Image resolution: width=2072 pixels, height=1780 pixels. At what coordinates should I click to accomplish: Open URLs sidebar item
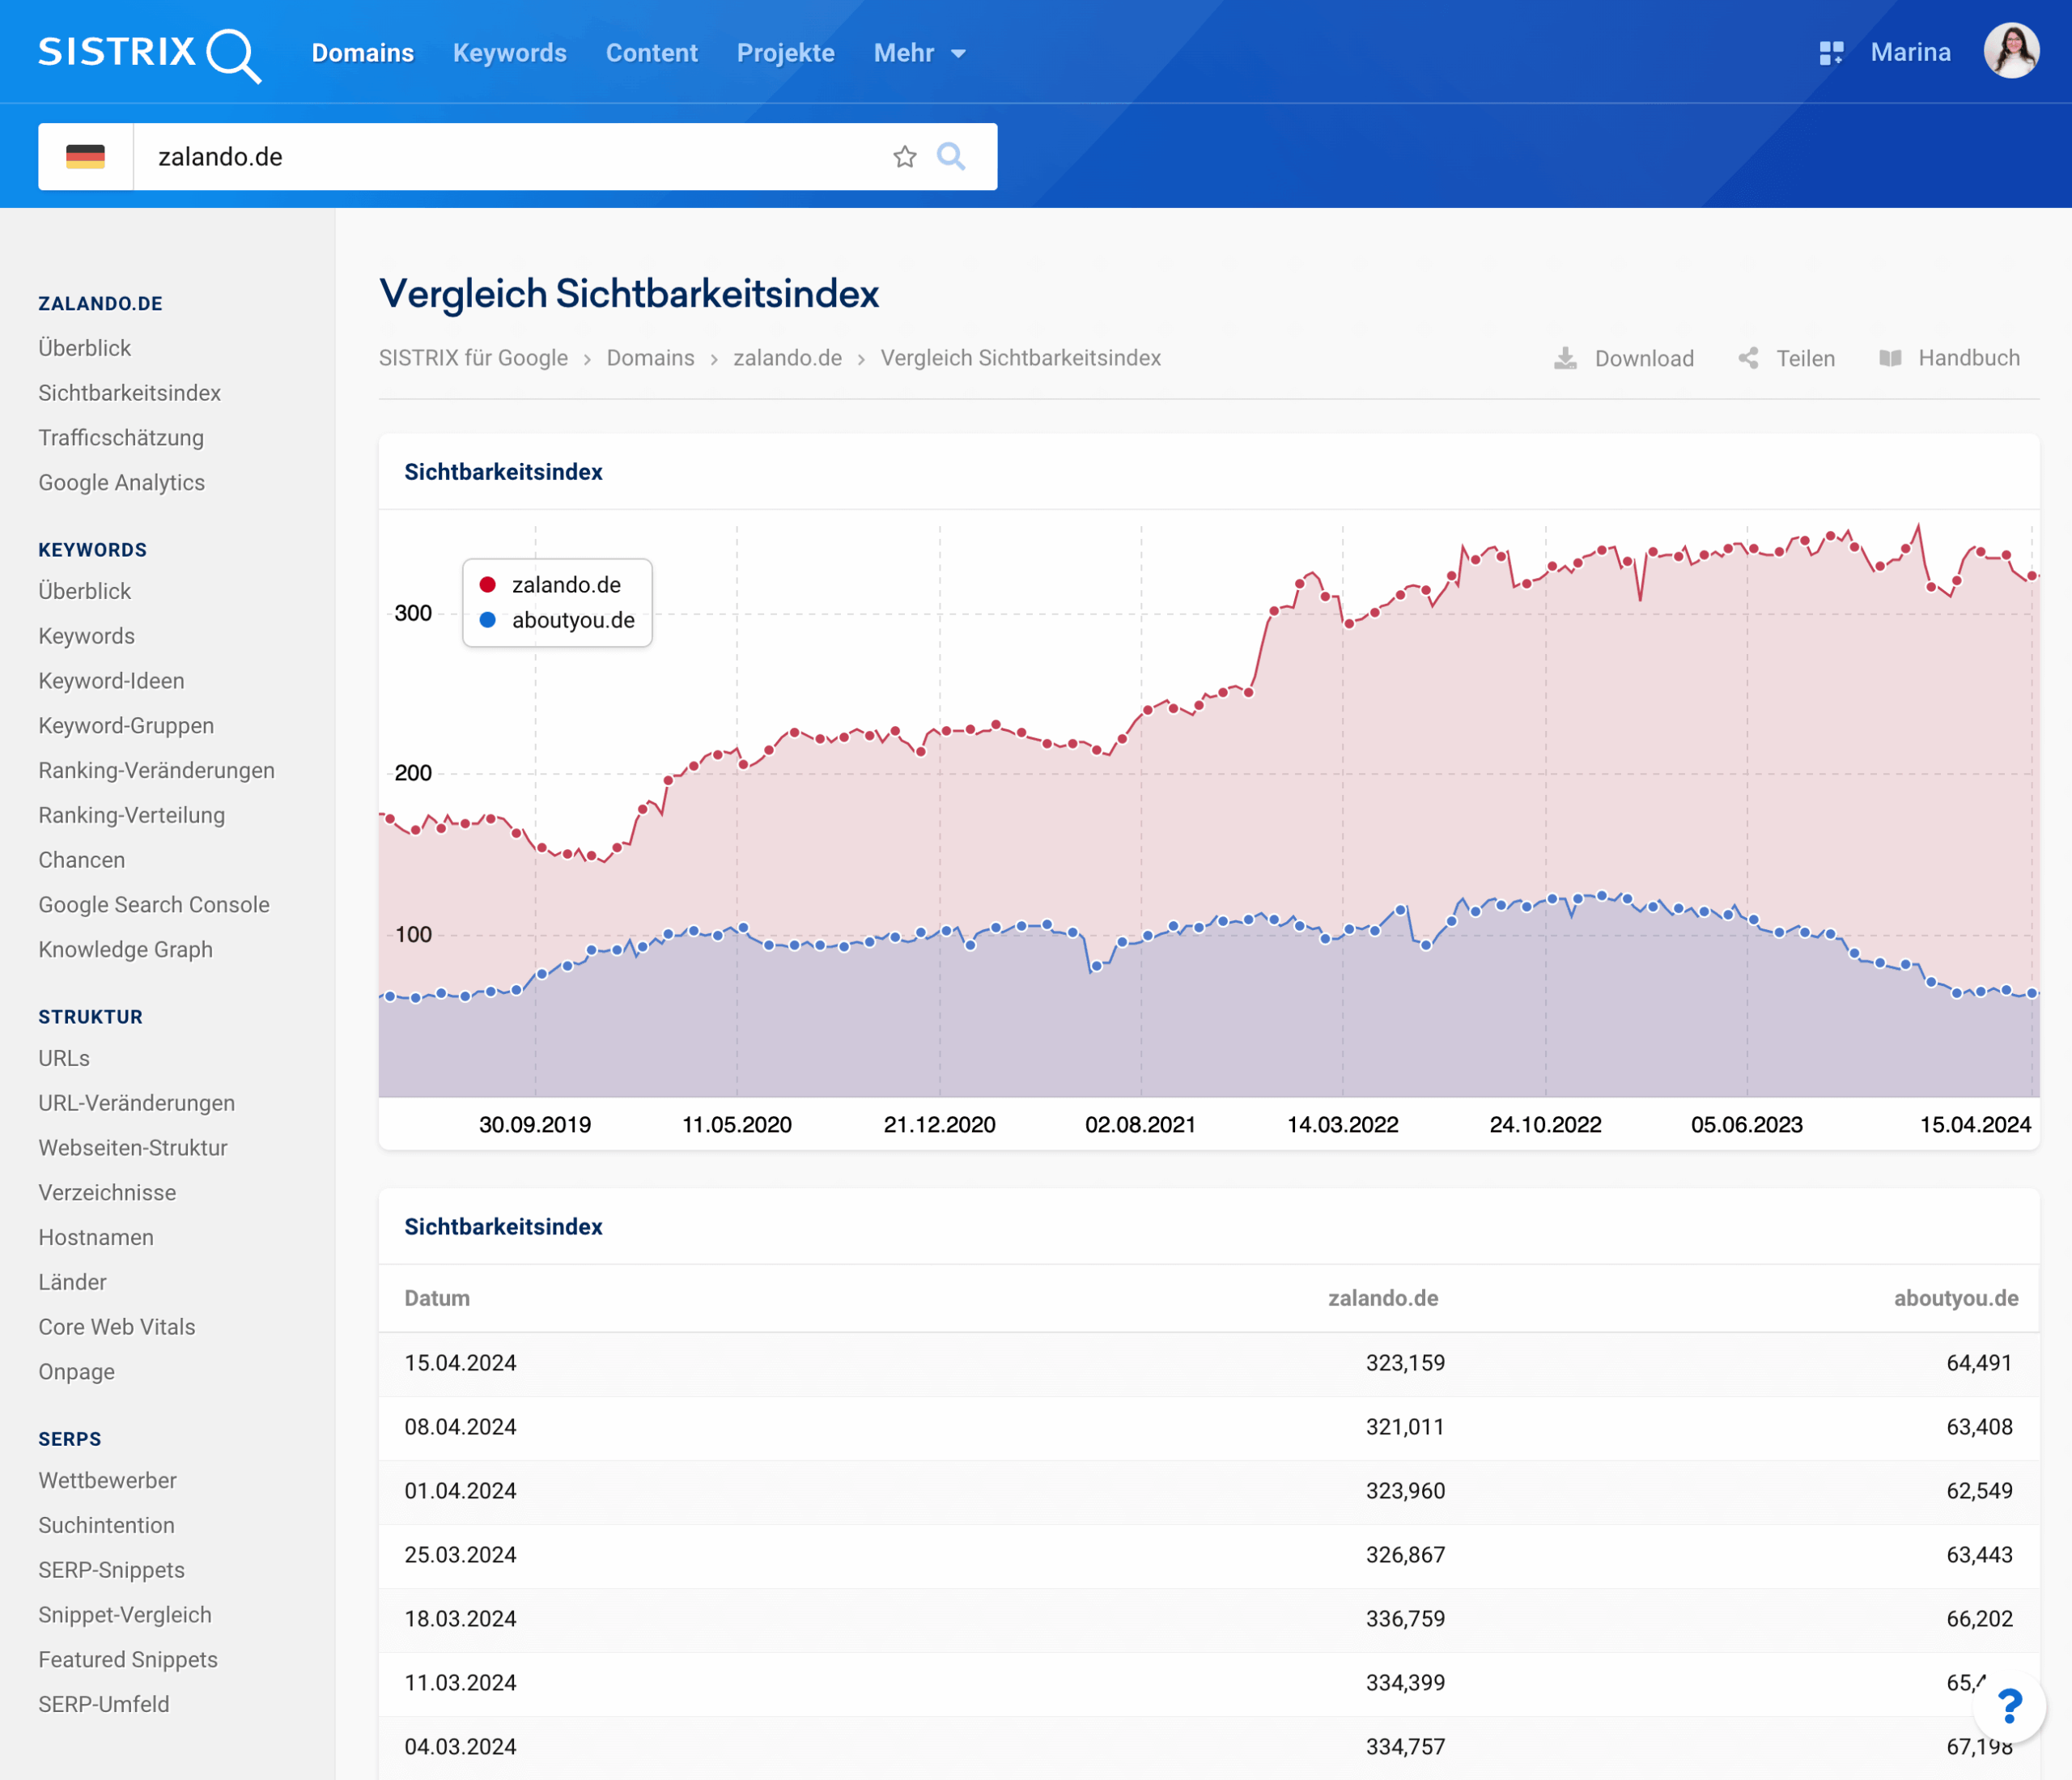pos(64,1058)
